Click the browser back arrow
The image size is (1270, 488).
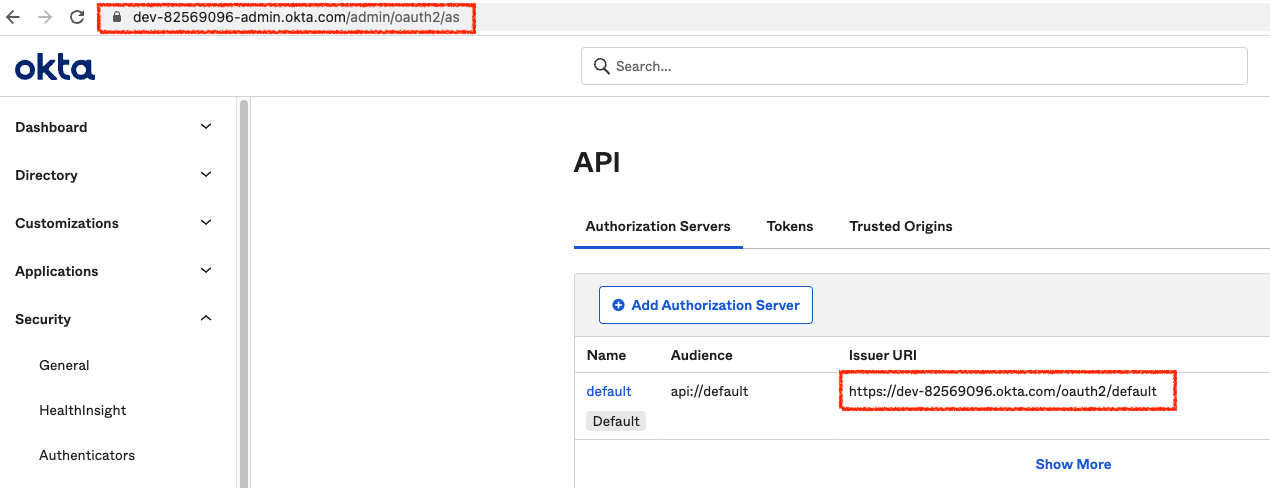13,17
